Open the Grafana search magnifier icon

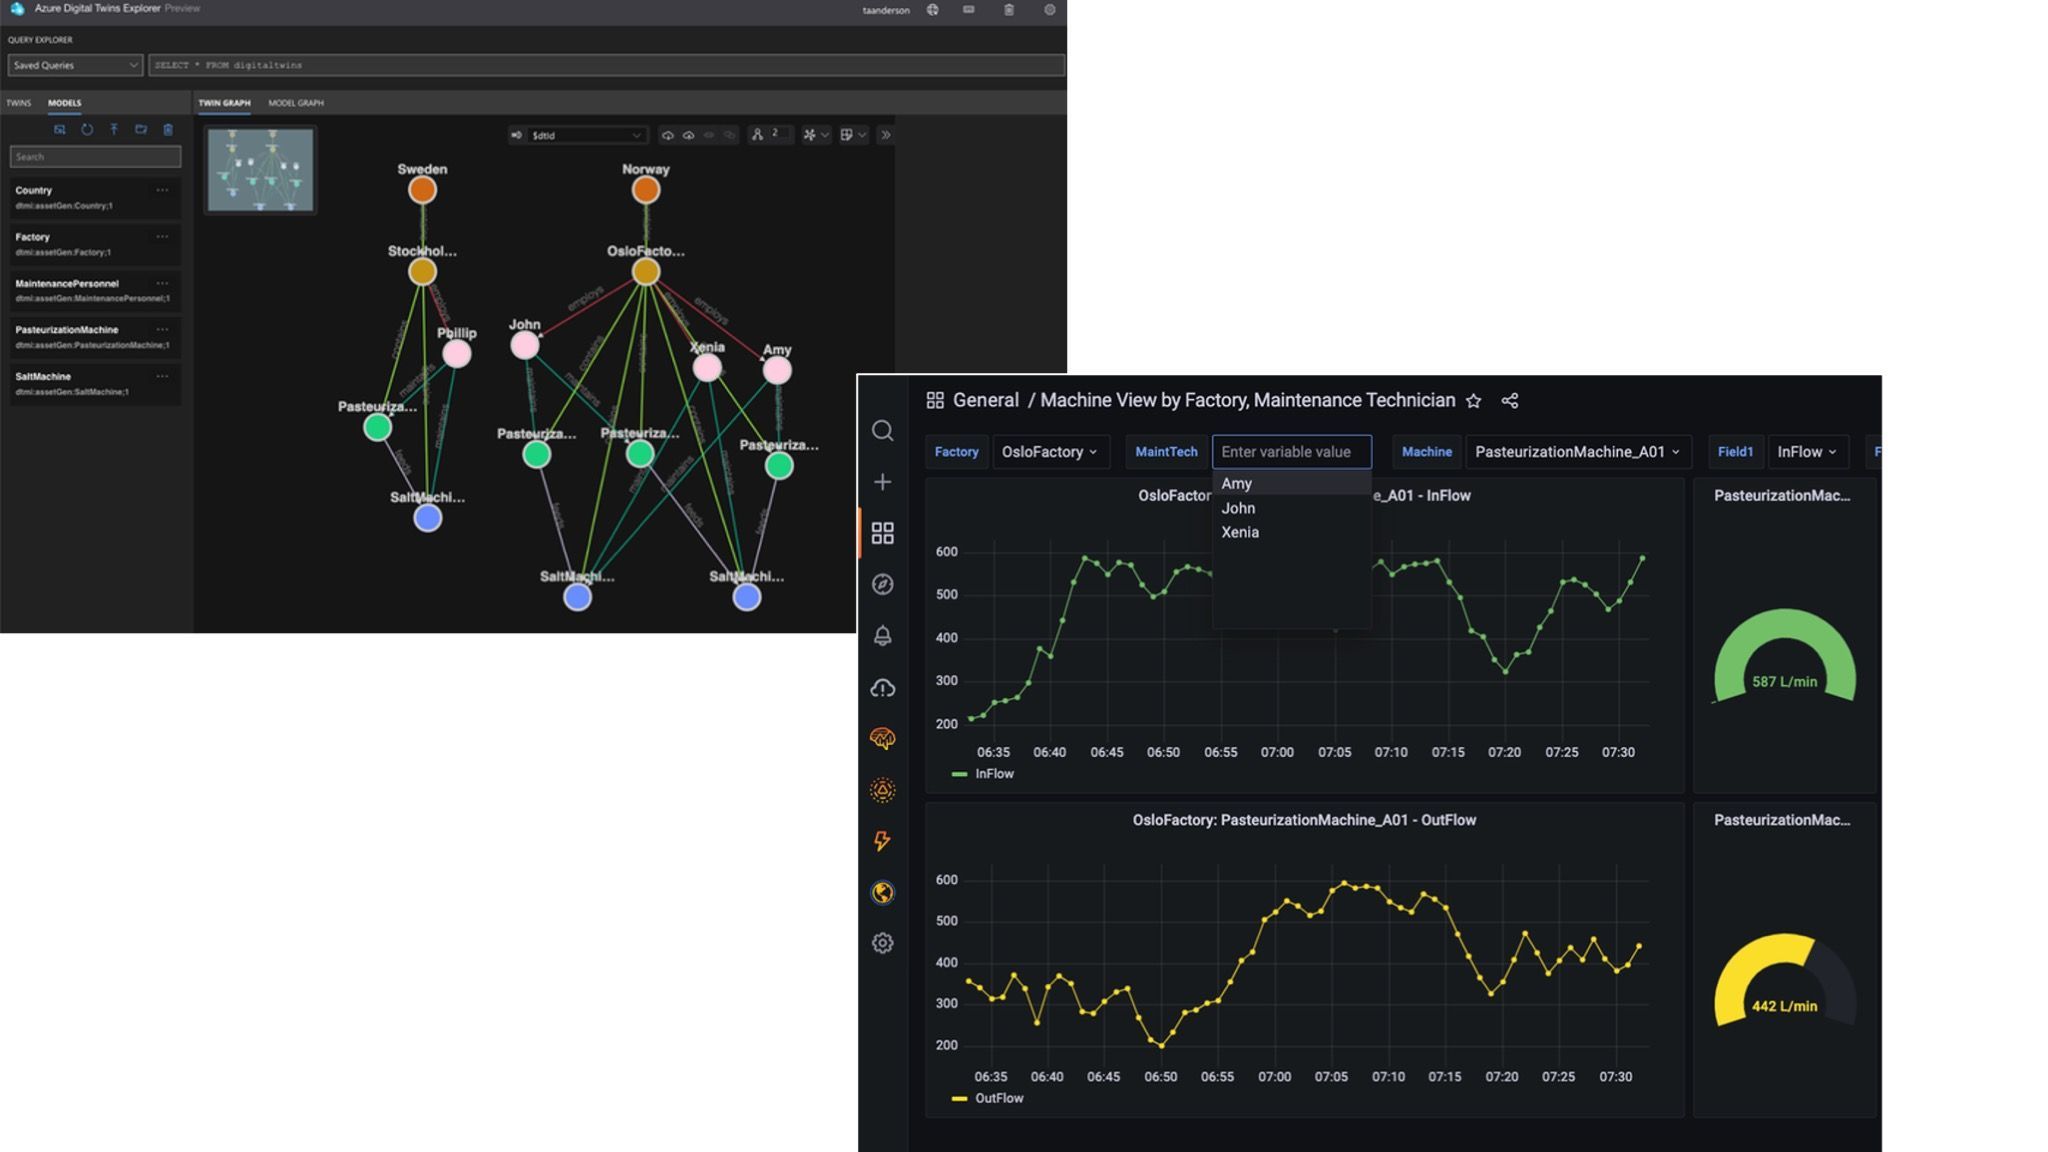click(882, 431)
